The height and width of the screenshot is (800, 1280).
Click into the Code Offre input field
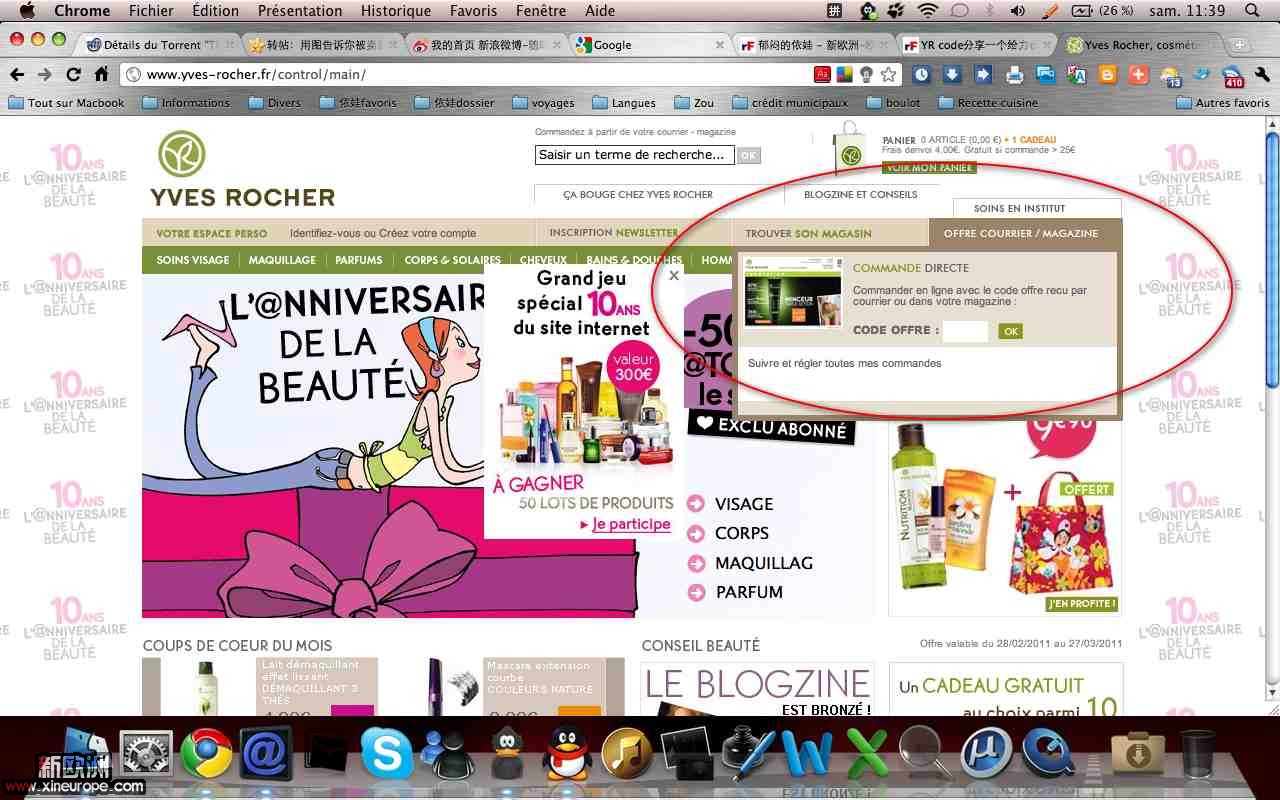(965, 331)
